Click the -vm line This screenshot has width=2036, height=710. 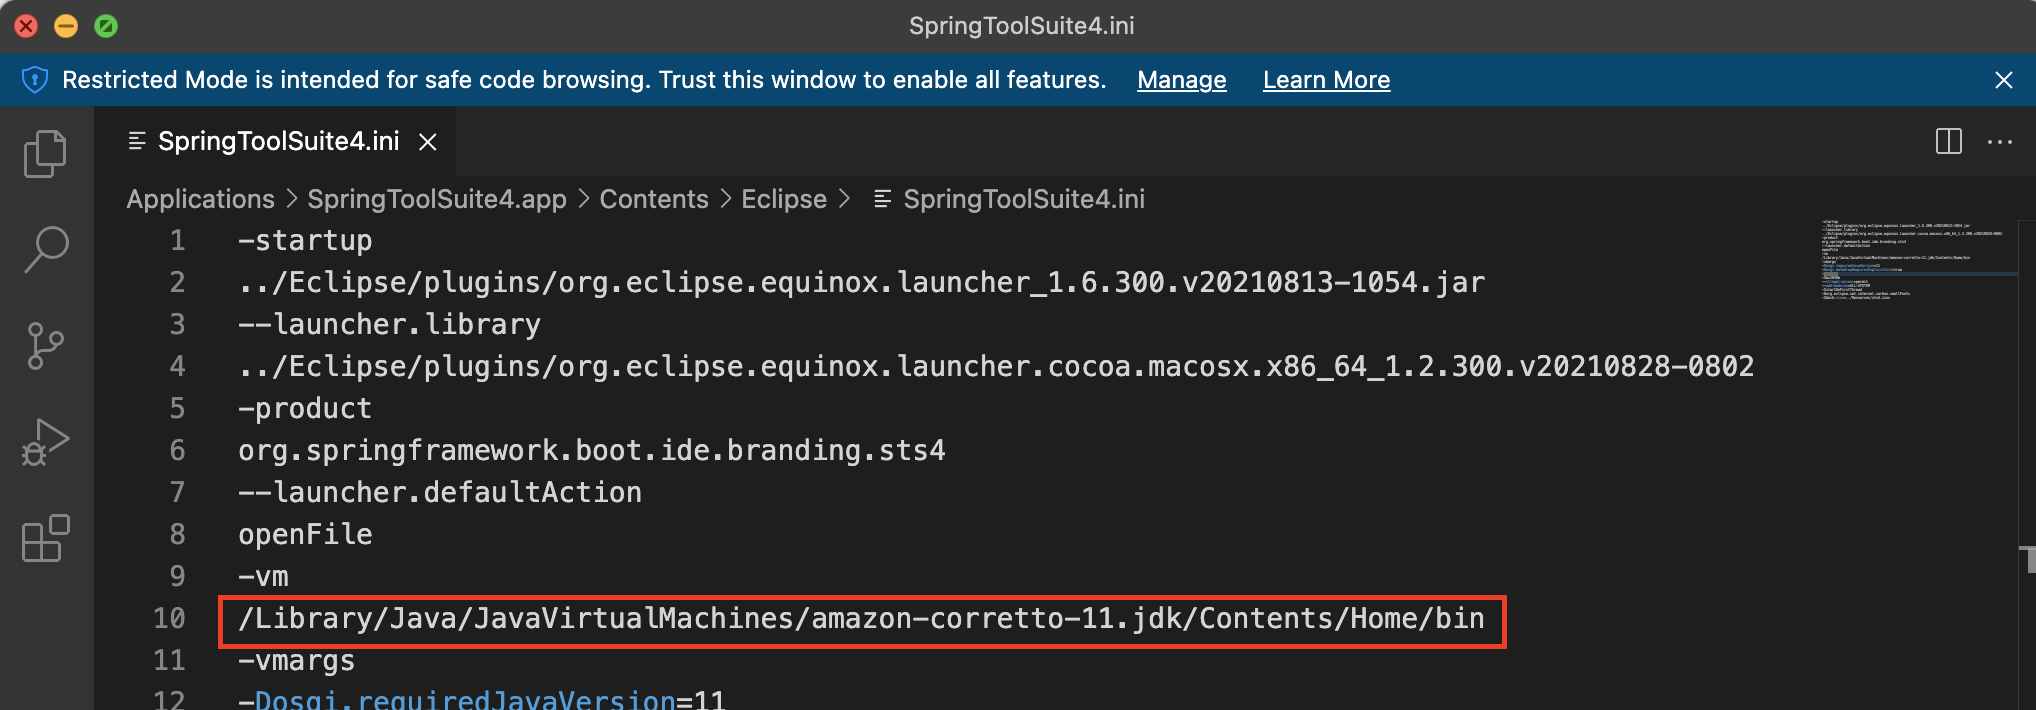(263, 577)
